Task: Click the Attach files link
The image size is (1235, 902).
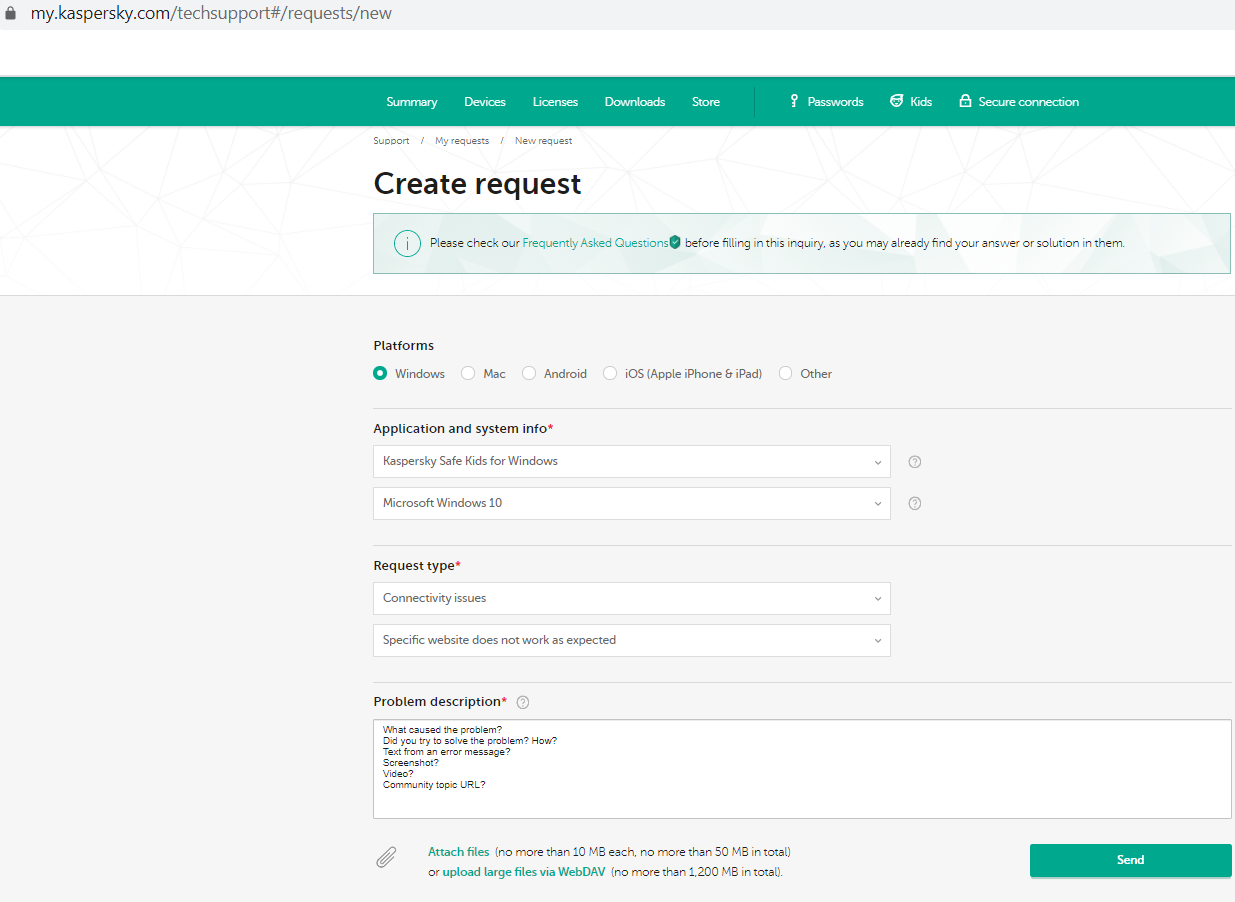Action: coord(459,852)
